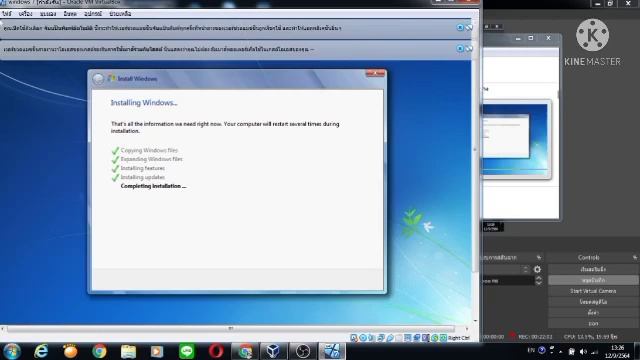Click the Settings (ตั้งค่า) button in OBS Controls
The height and width of the screenshot is (360, 640).
tap(593, 313)
